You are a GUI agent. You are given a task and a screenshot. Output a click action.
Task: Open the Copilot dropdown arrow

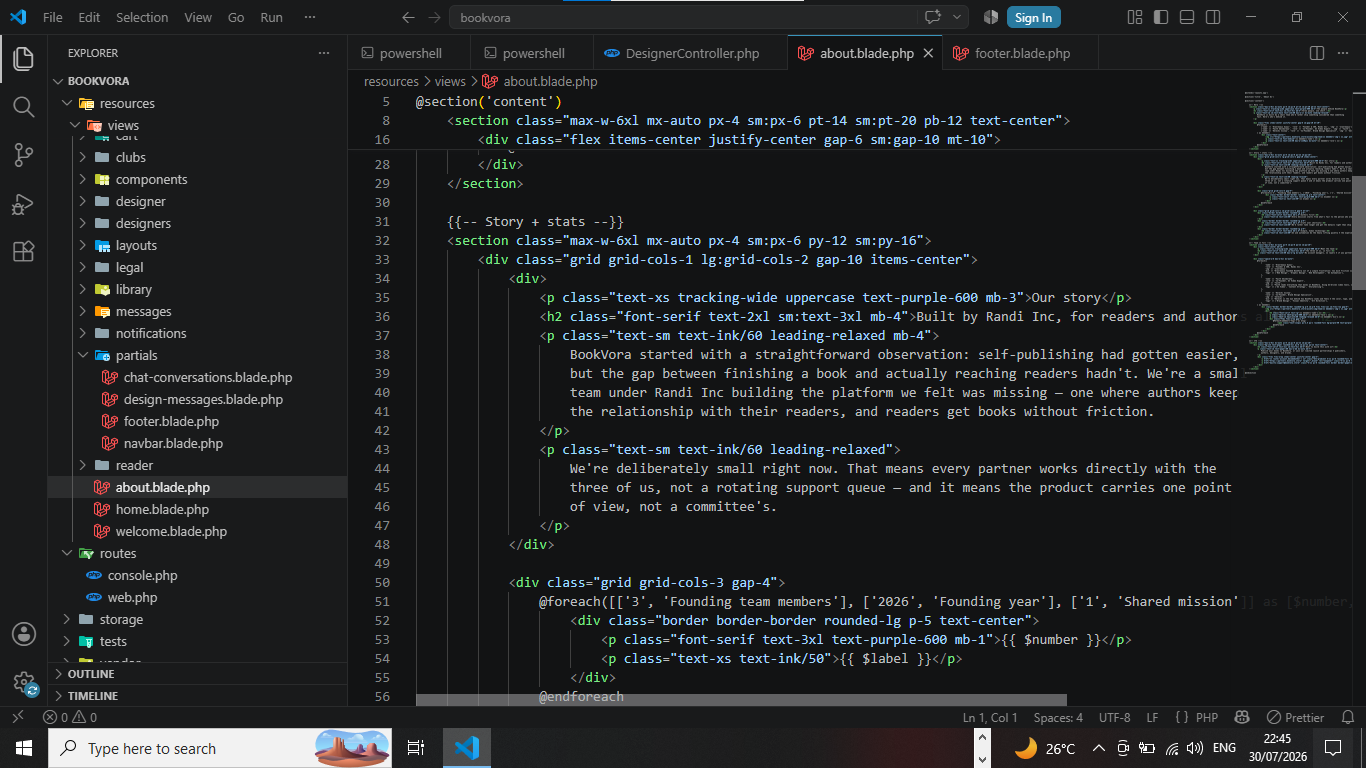957,17
